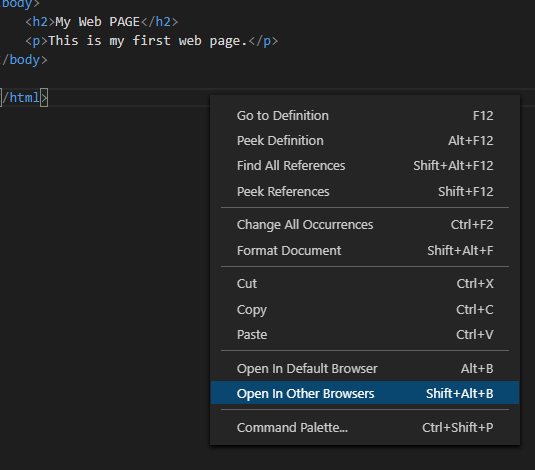Choose Peek Definition from context menu
The height and width of the screenshot is (470, 535).
click(365, 141)
